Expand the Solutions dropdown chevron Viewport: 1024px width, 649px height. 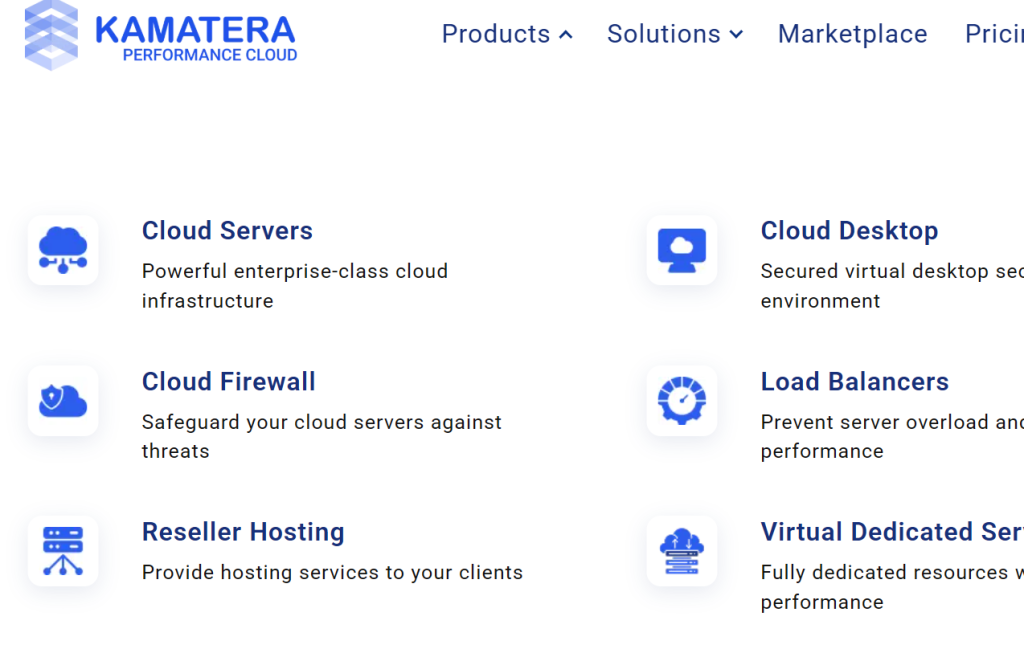coord(736,35)
